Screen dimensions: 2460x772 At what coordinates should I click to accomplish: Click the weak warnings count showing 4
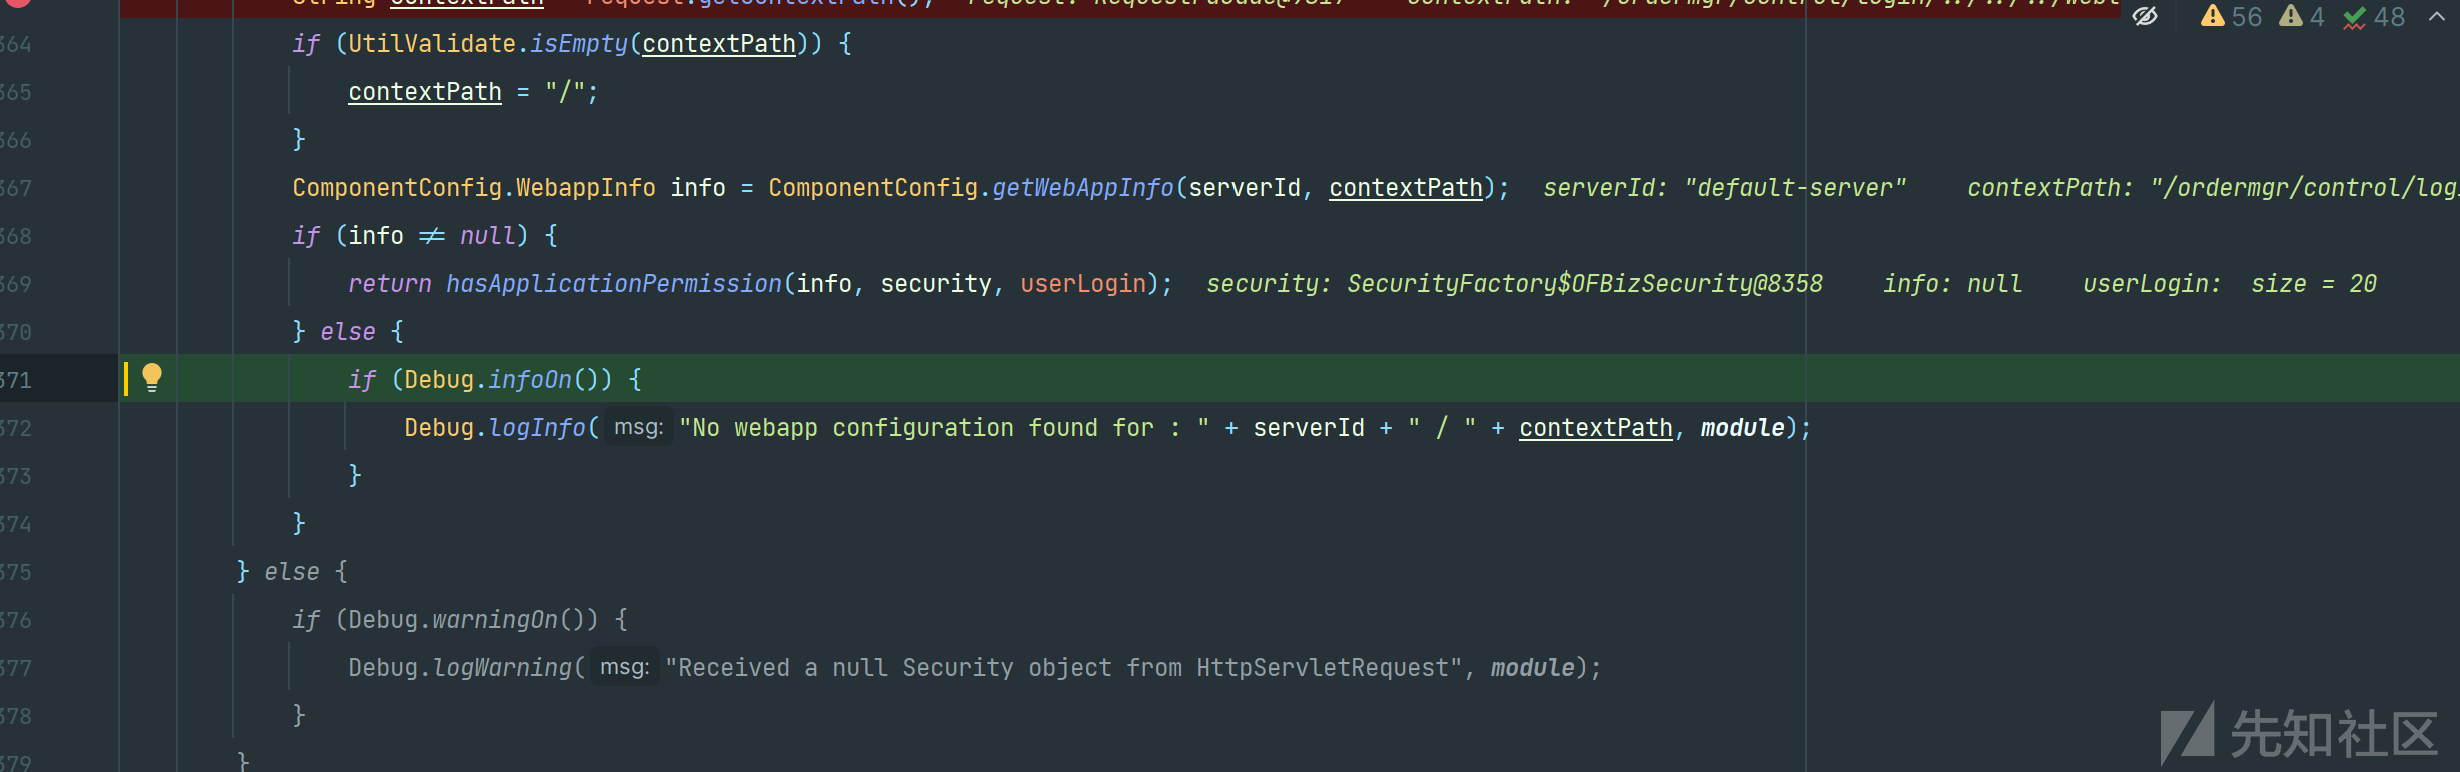[2302, 17]
